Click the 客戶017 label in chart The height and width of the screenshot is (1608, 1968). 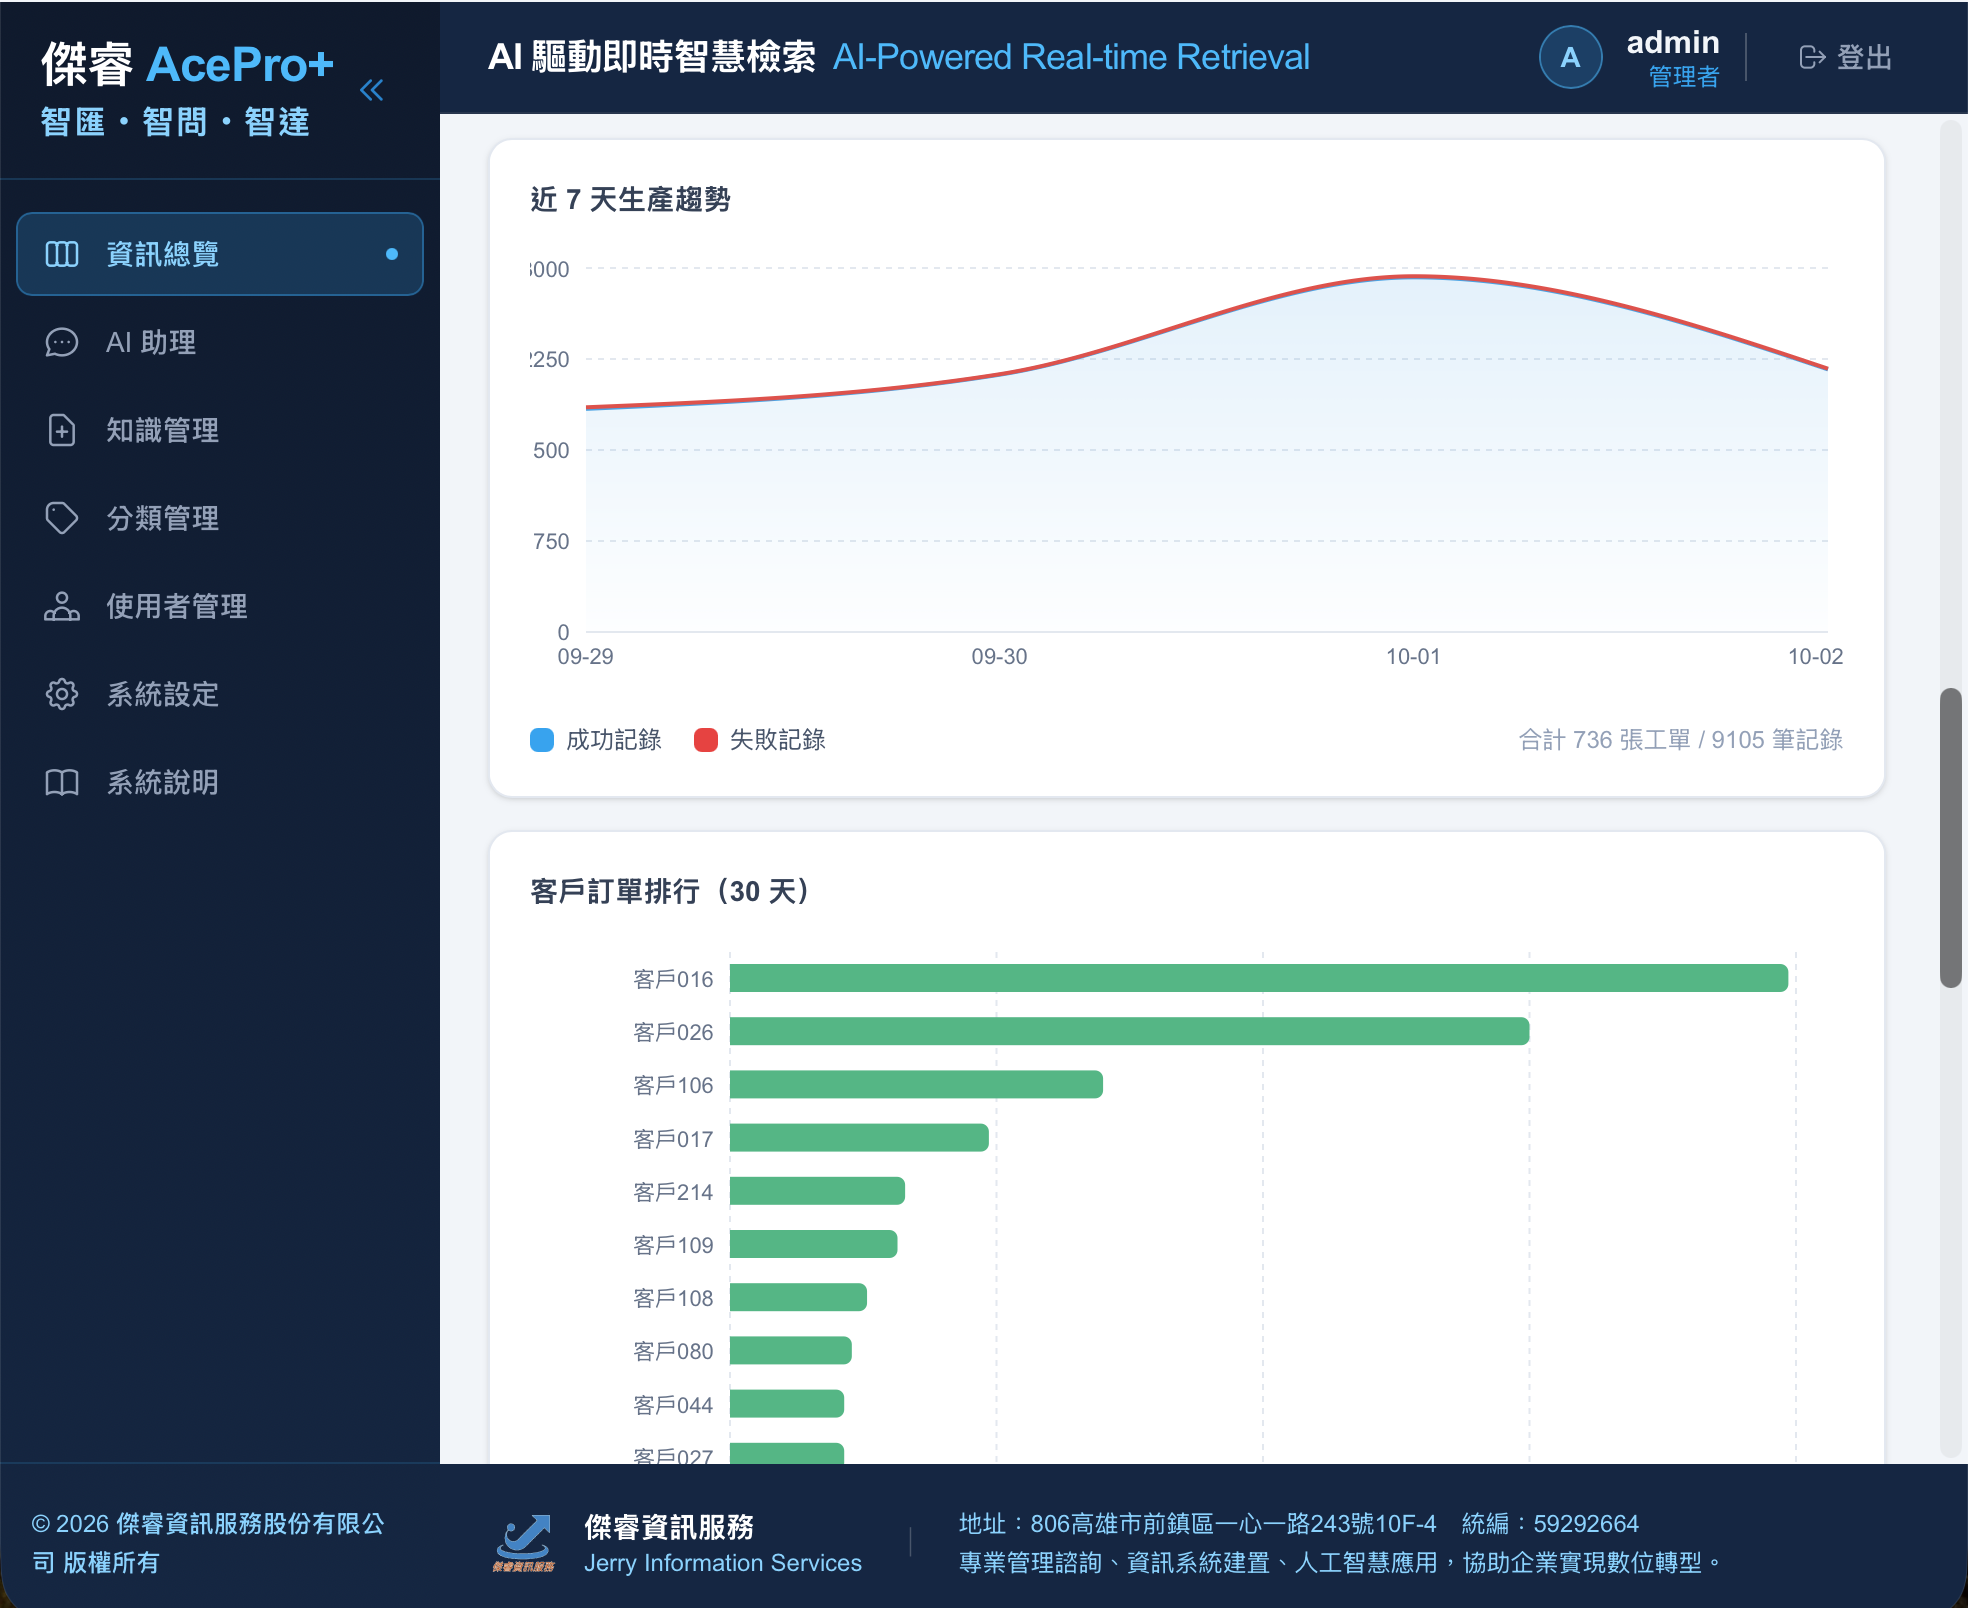coord(673,1139)
